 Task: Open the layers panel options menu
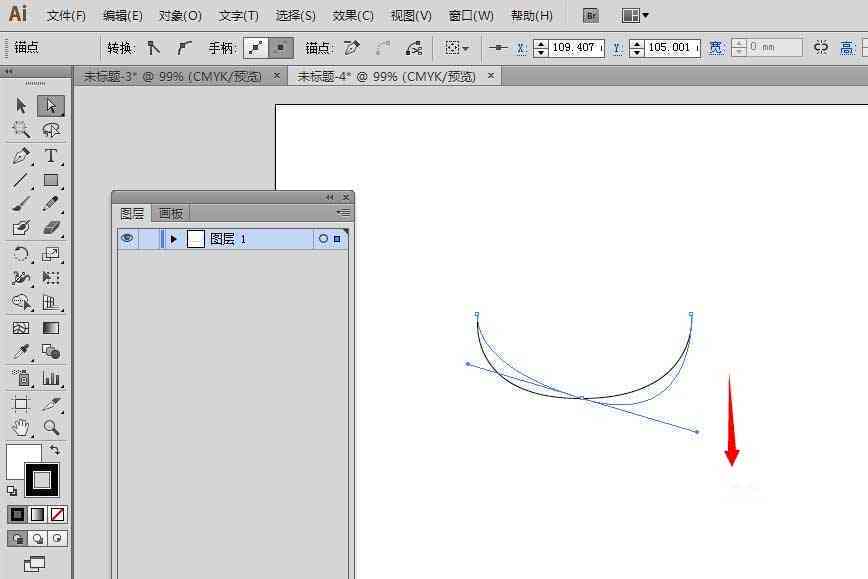pyautogui.click(x=343, y=213)
